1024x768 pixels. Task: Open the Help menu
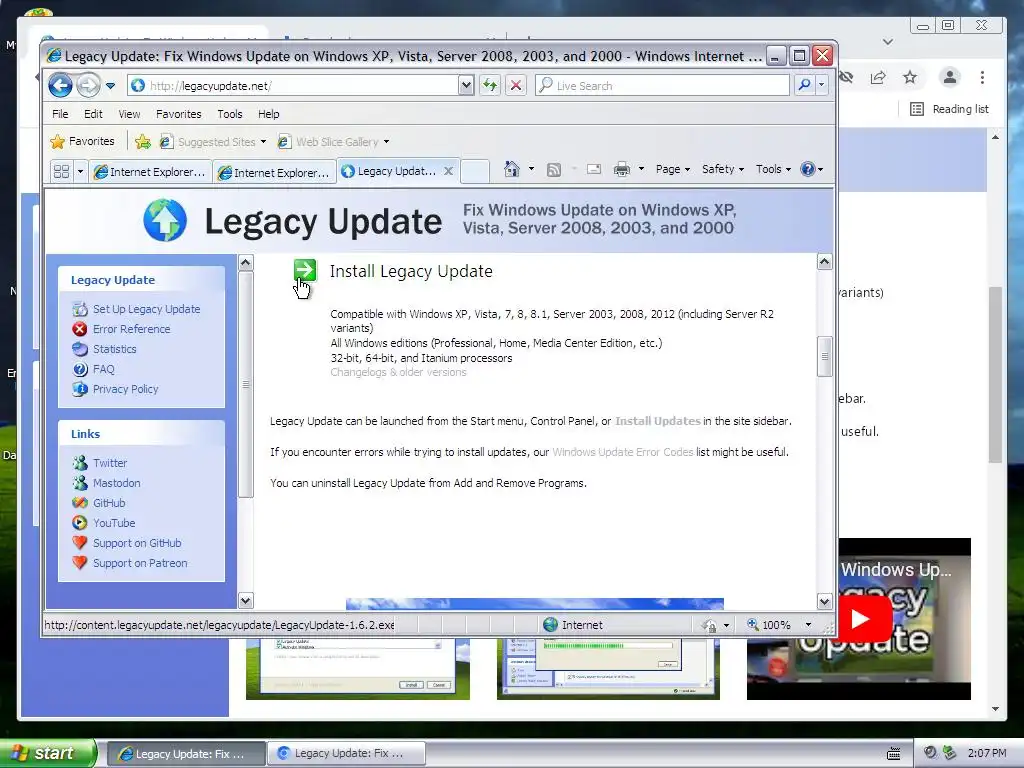[x=268, y=114]
